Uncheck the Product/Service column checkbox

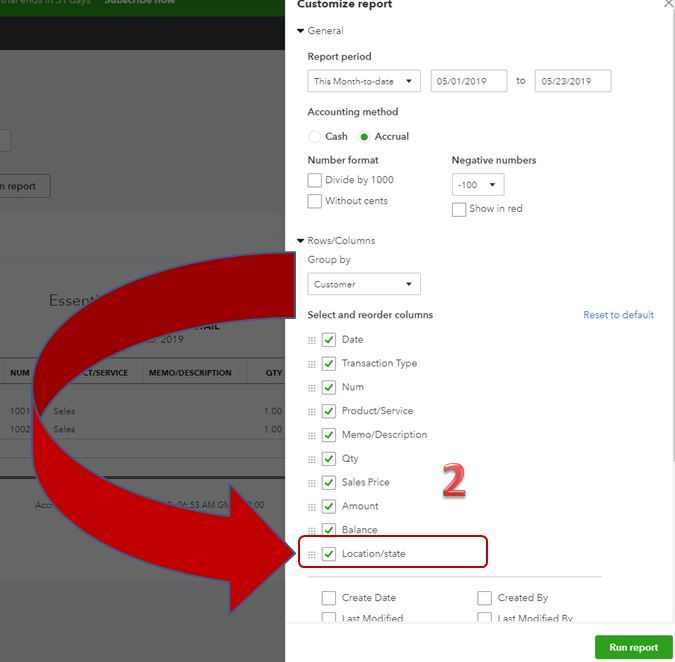click(x=328, y=411)
